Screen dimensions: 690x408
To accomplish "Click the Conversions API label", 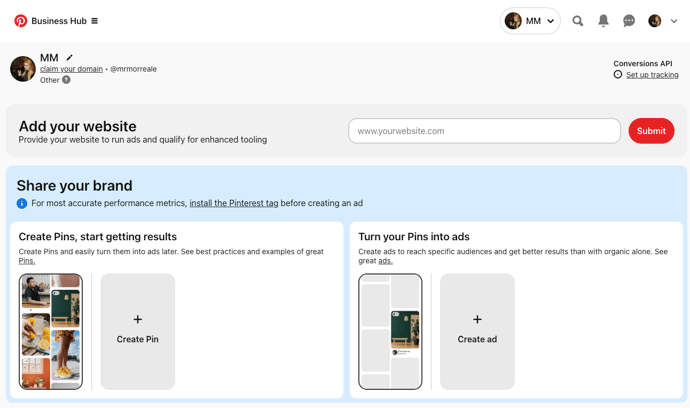I will pyautogui.click(x=643, y=63).
